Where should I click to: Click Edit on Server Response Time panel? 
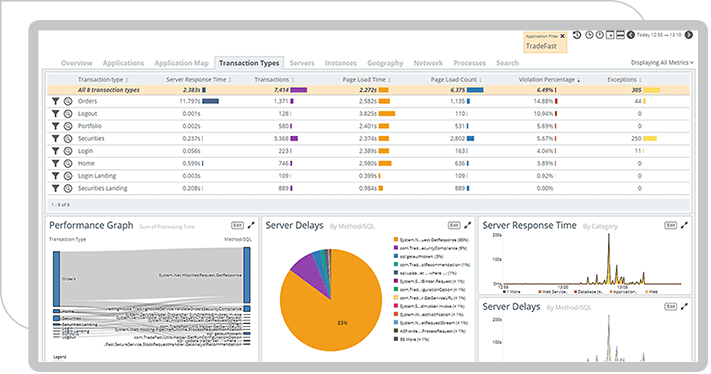pyautogui.click(x=671, y=225)
